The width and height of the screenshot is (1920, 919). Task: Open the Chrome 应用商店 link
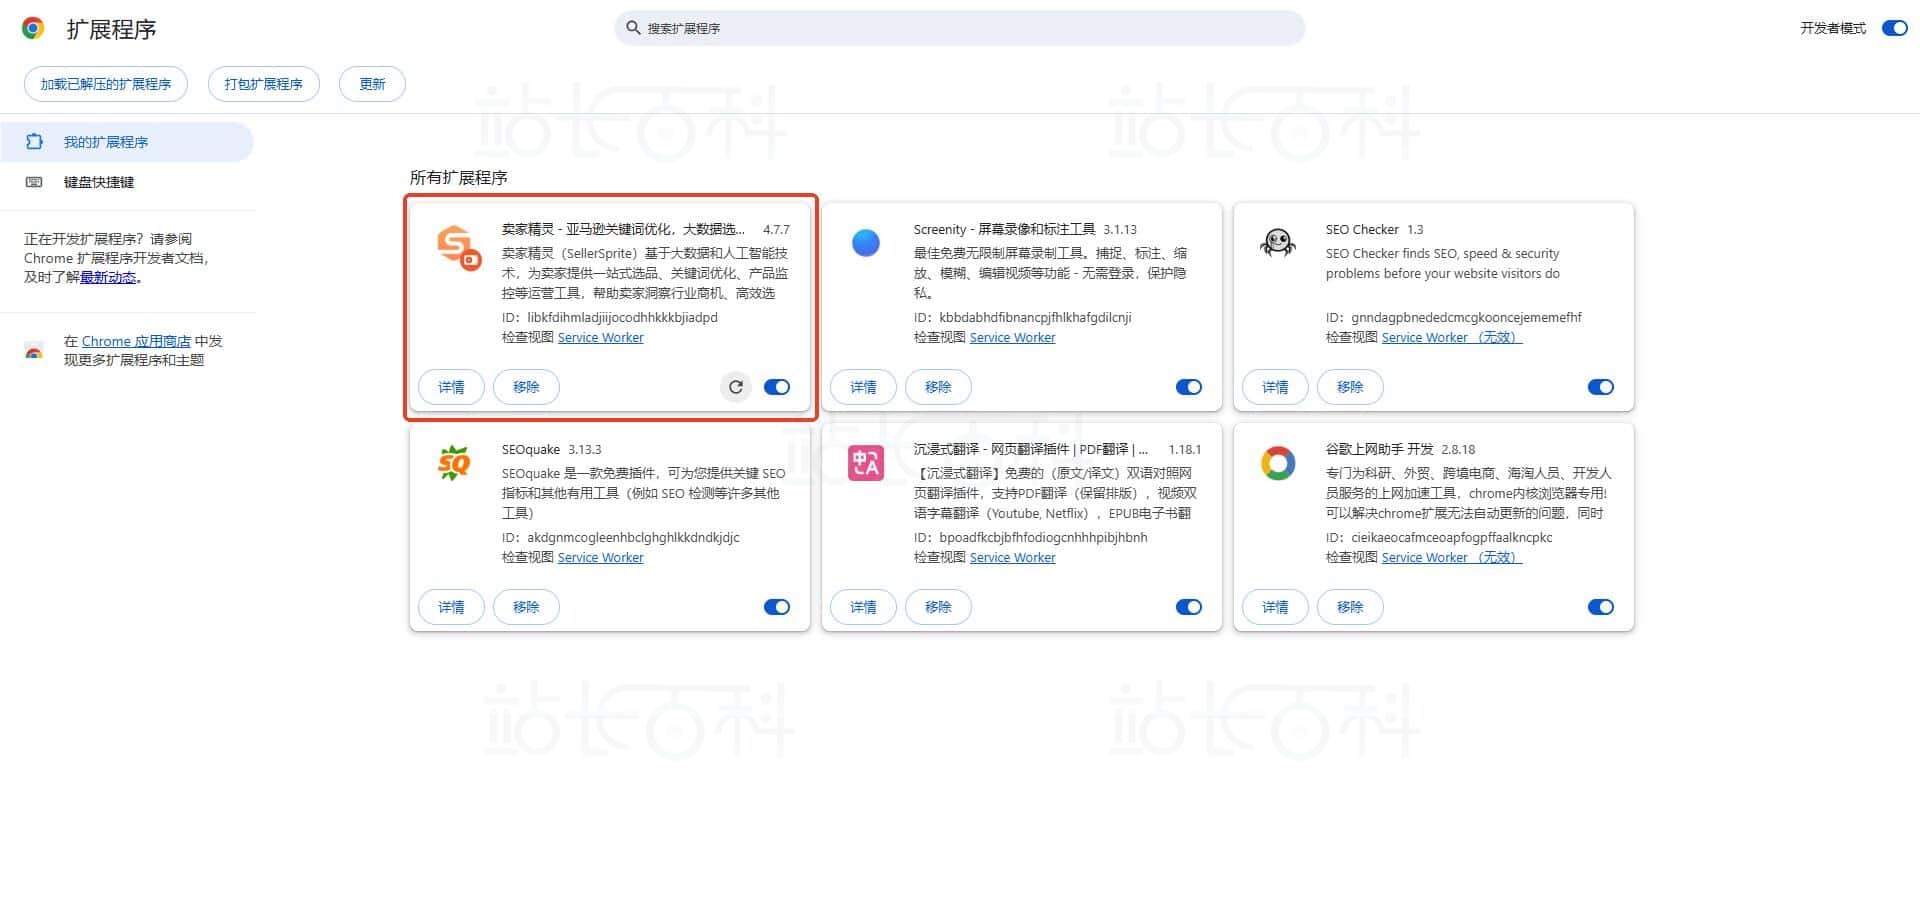pyautogui.click(x=133, y=340)
